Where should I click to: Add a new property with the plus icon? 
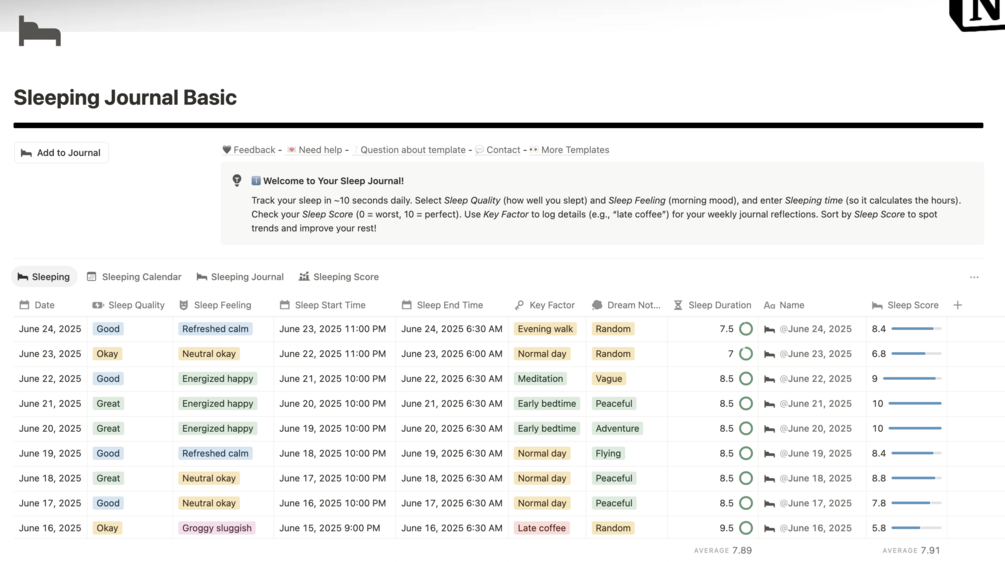pos(957,305)
